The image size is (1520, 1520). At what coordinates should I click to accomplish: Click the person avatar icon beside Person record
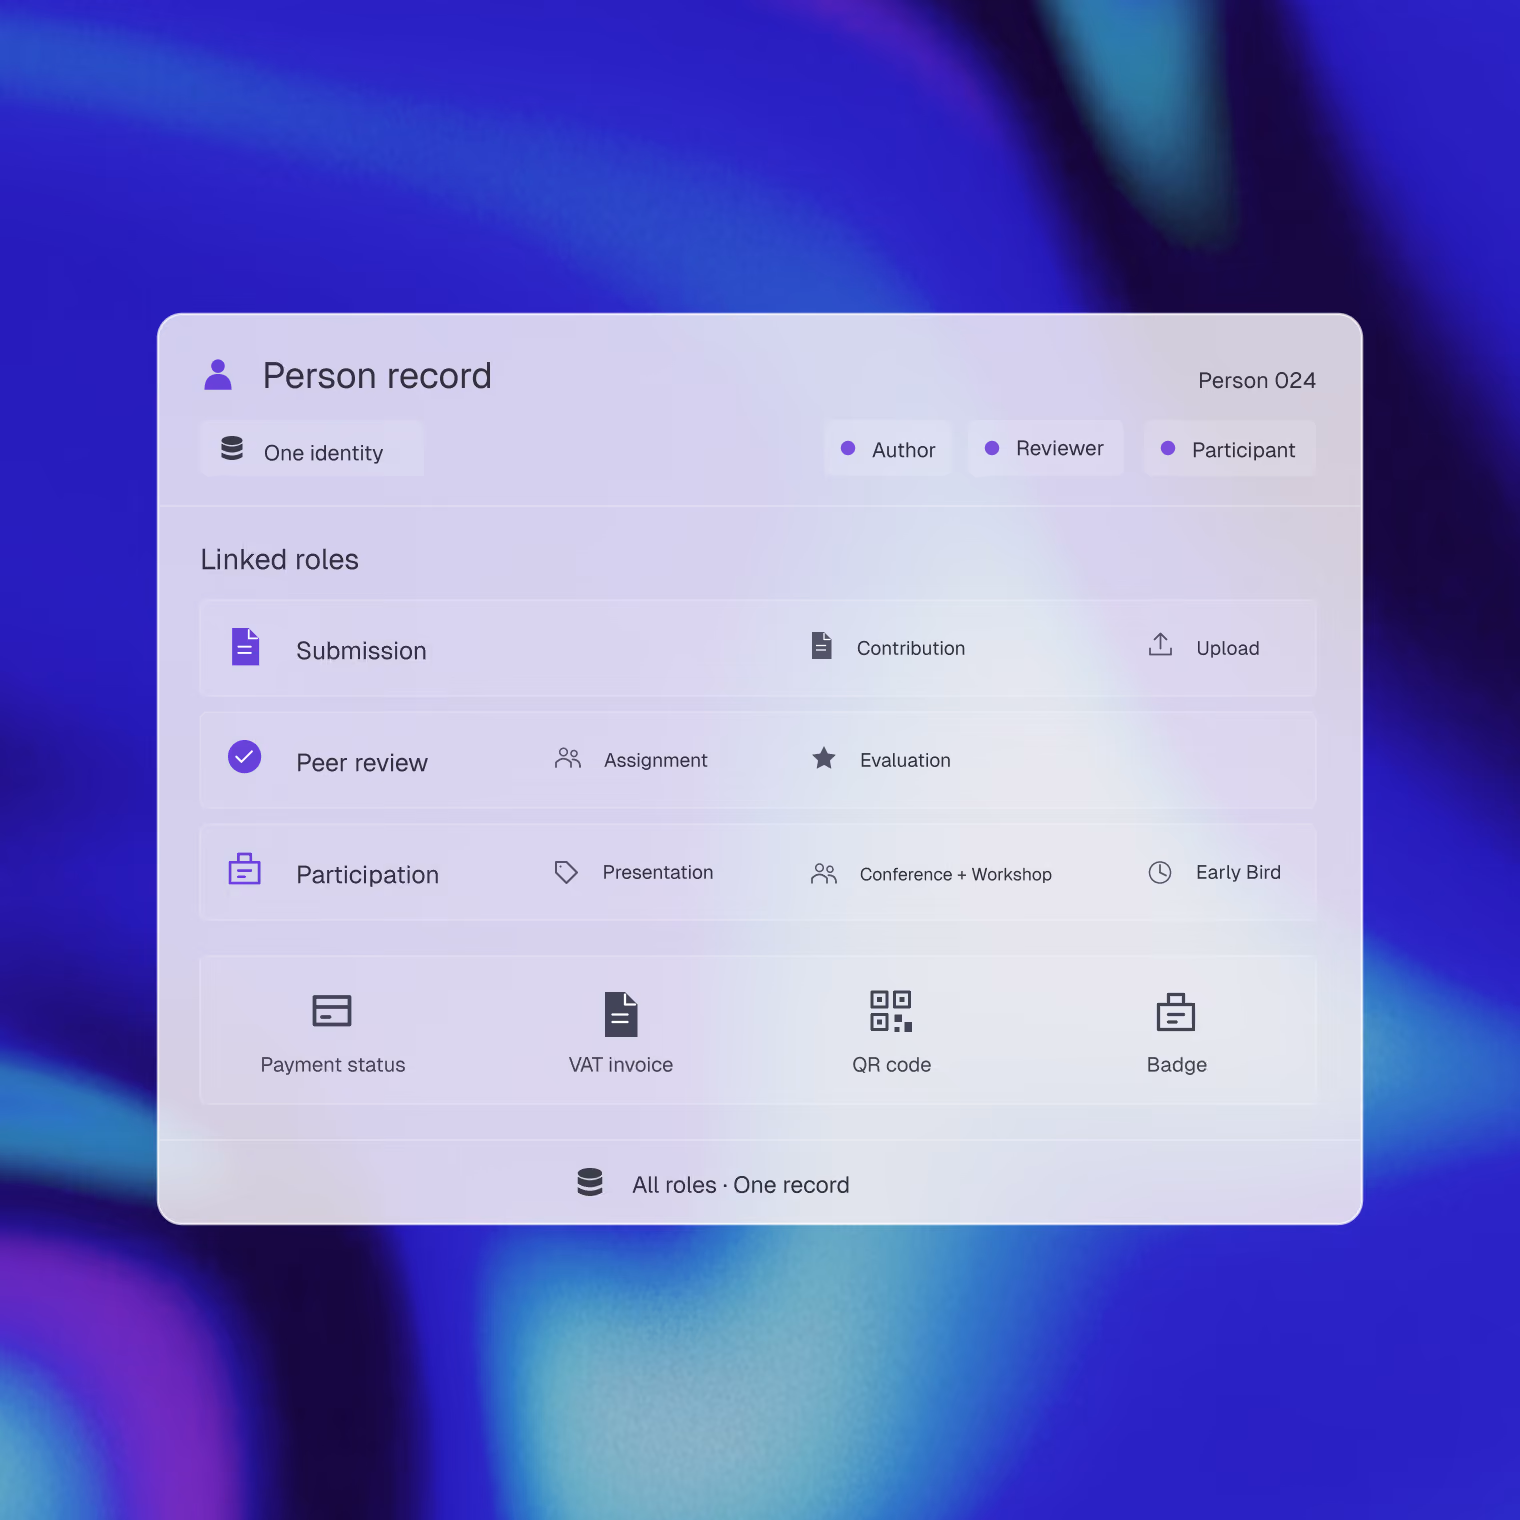tap(218, 375)
